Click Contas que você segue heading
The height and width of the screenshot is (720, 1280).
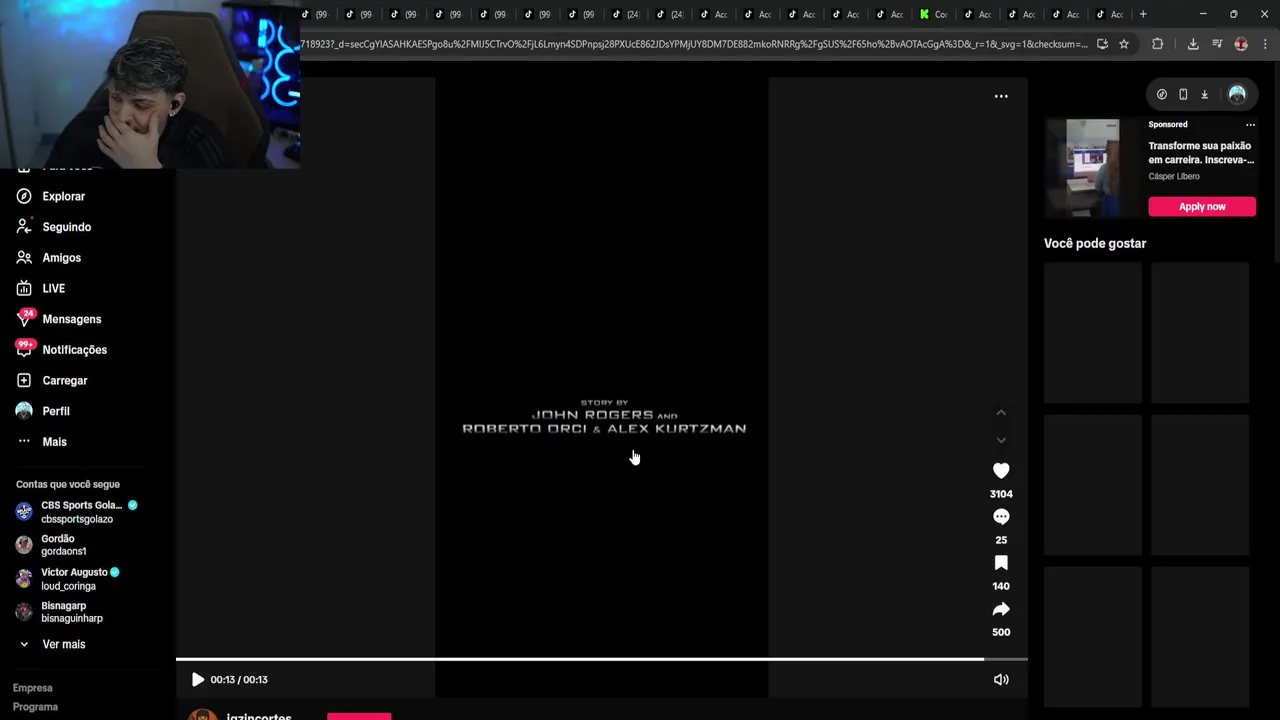pyautogui.click(x=68, y=484)
